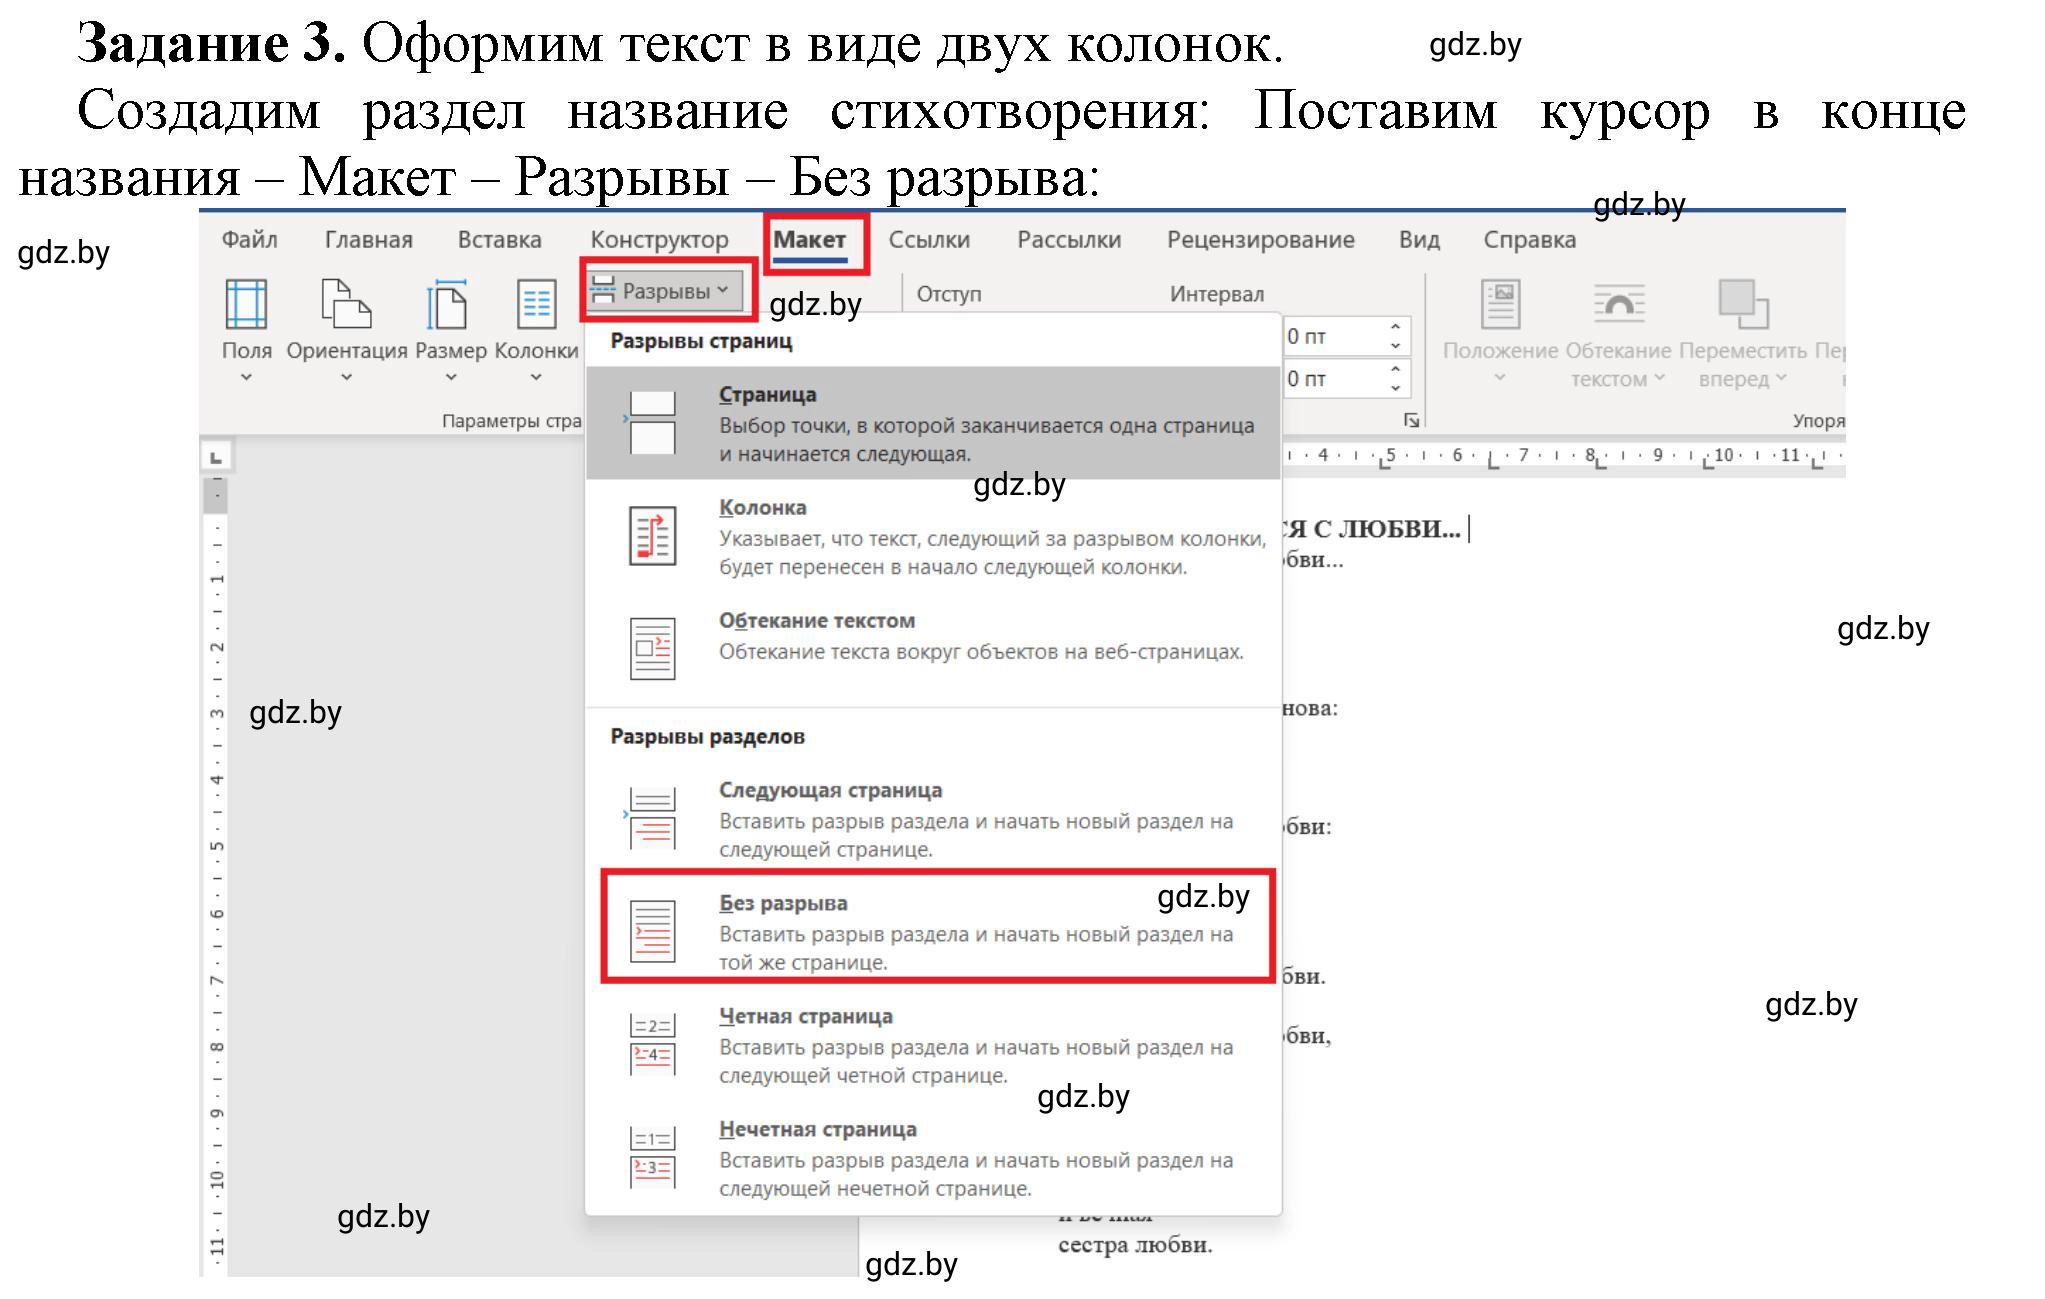Viewport: 2045px width, 1299px height.
Task: Click the Без разрыва continuous section icon
Action: coord(652,931)
